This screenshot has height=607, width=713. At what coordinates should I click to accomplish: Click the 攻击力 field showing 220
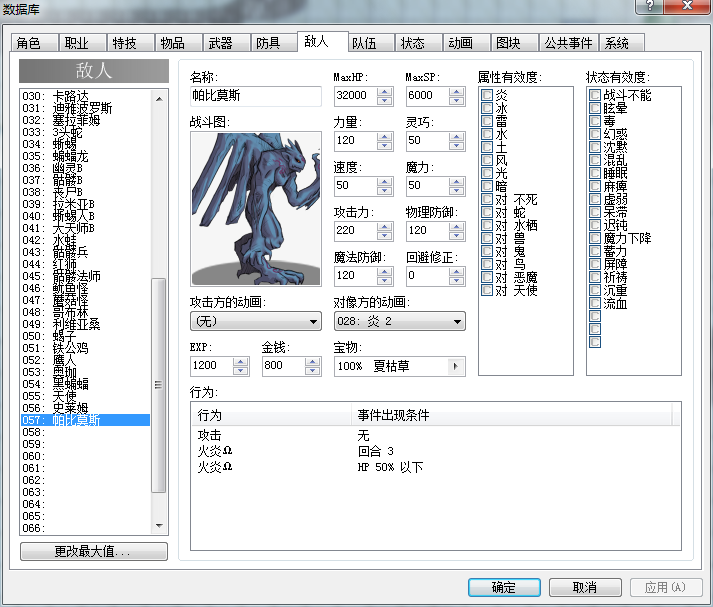point(356,231)
